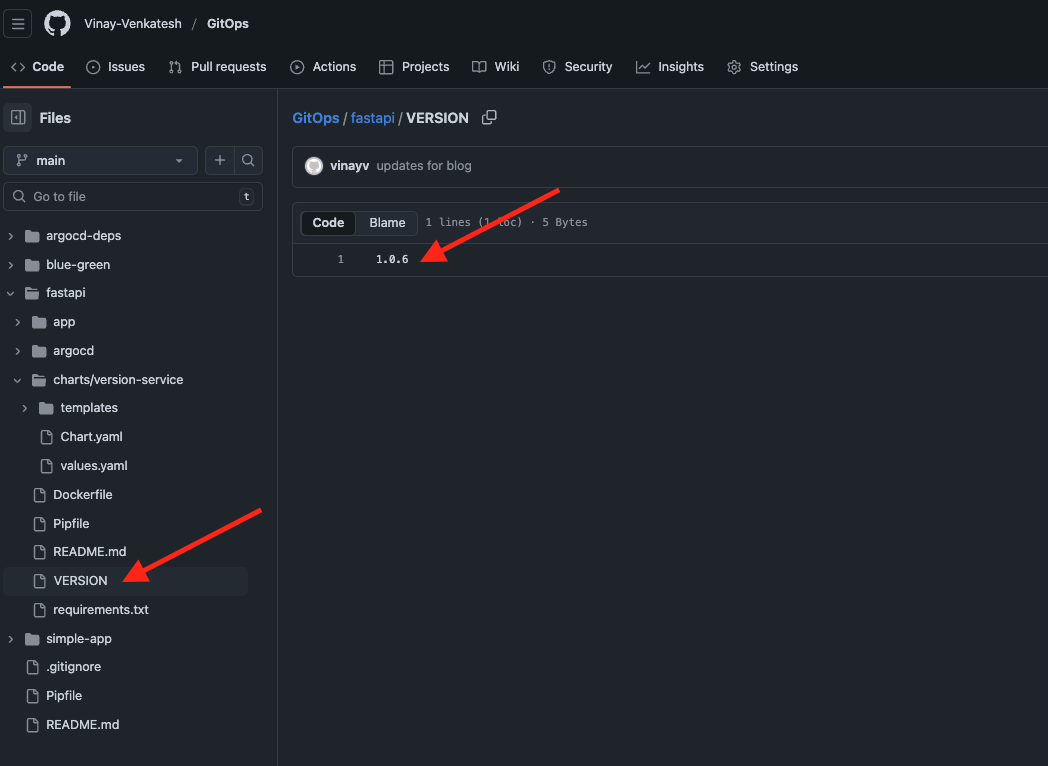The height and width of the screenshot is (766, 1048).
Task: Open the main branch dropdown
Action: coord(100,160)
